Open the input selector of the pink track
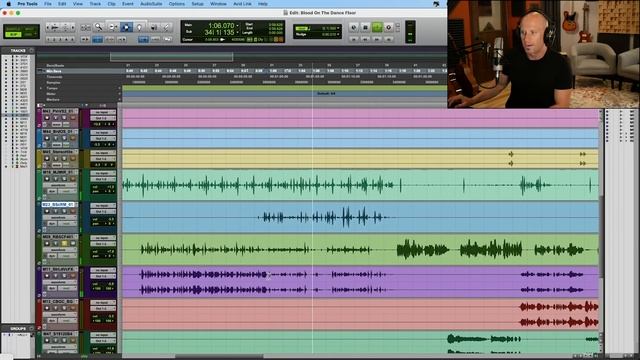This screenshot has width=640, height=360. [x=102, y=112]
